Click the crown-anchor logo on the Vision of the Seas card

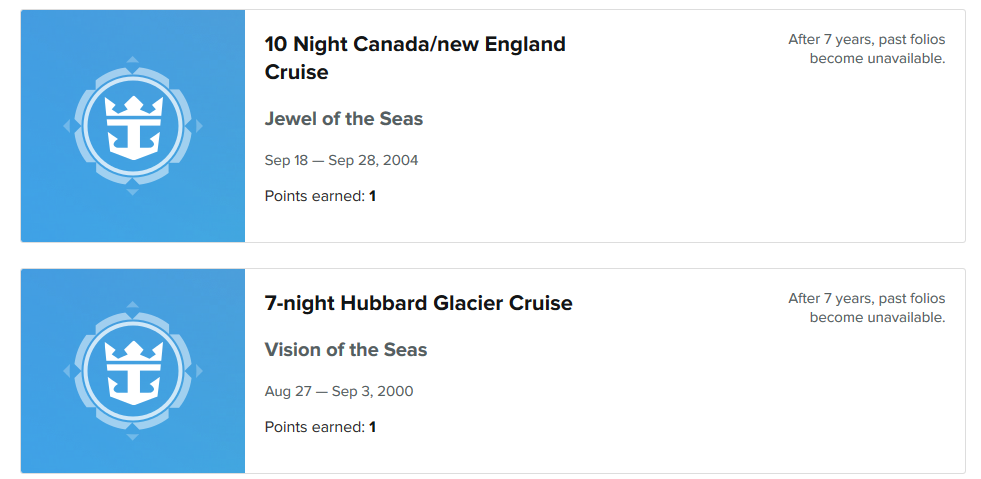[133, 372]
